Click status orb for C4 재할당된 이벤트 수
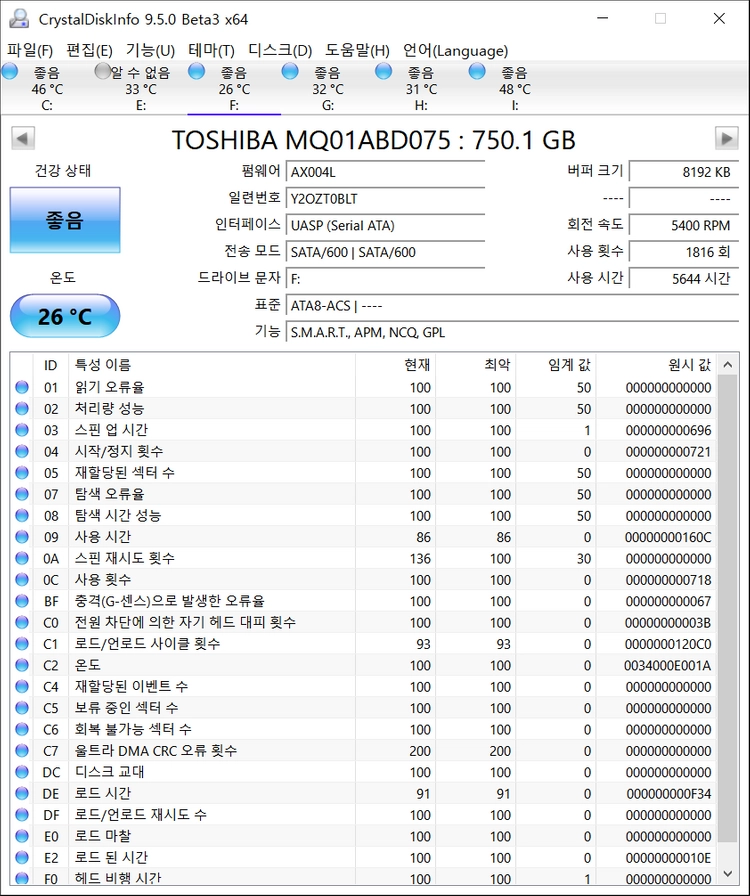The width and height of the screenshot is (750, 896). [22, 686]
